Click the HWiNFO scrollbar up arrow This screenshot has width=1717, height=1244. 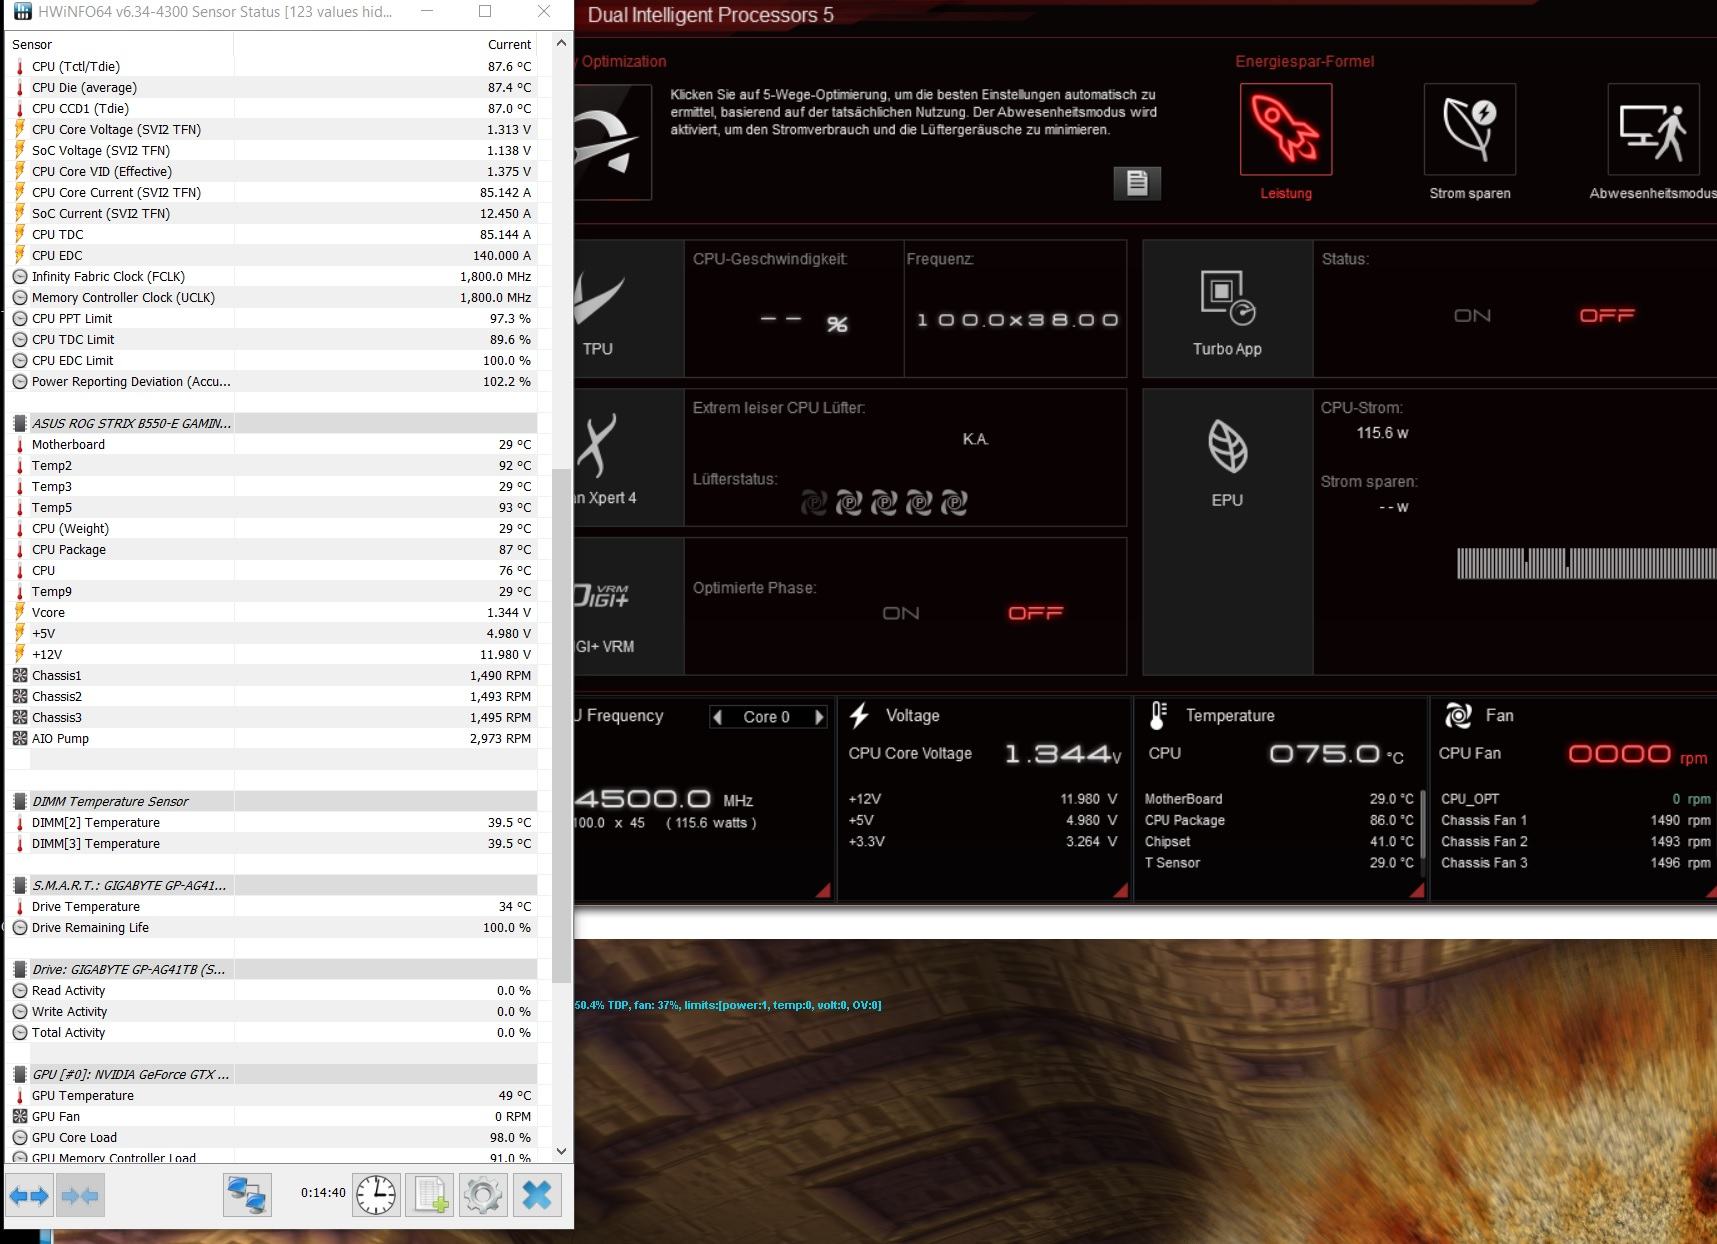[x=561, y=43]
